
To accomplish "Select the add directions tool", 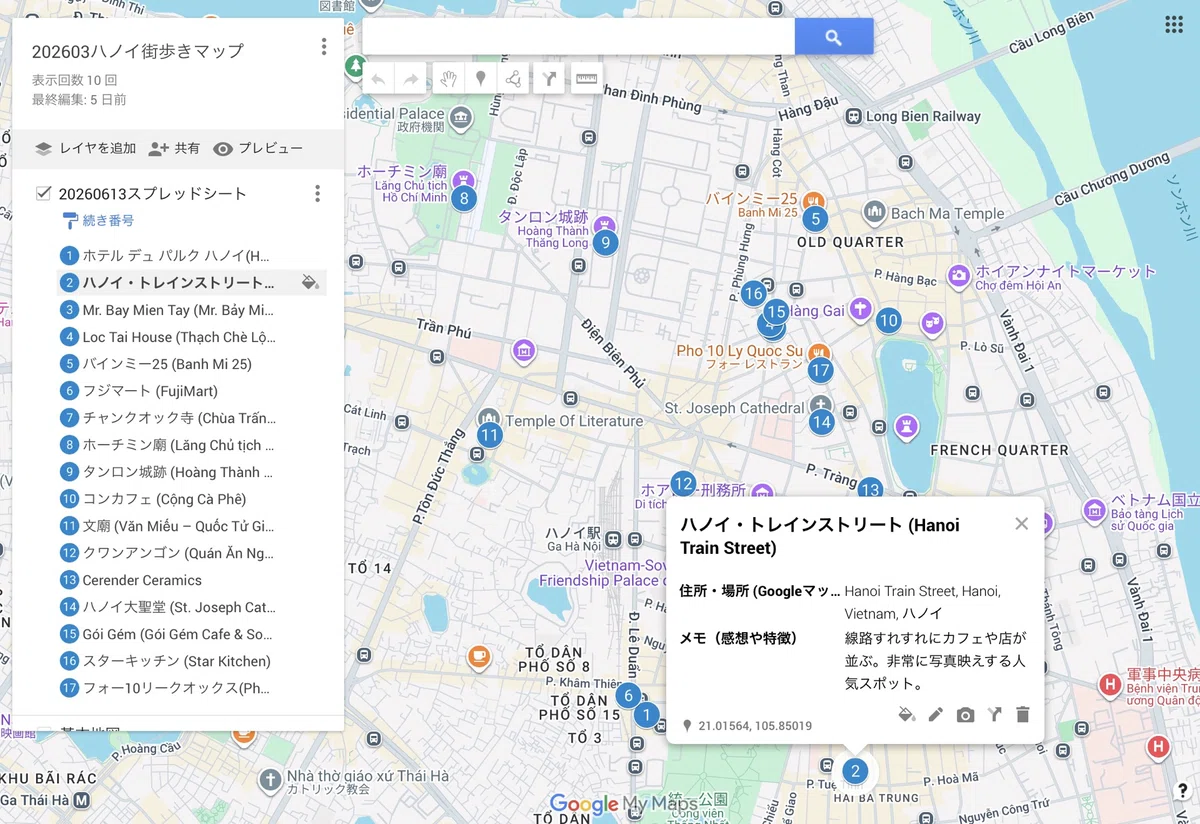I will click(549, 79).
